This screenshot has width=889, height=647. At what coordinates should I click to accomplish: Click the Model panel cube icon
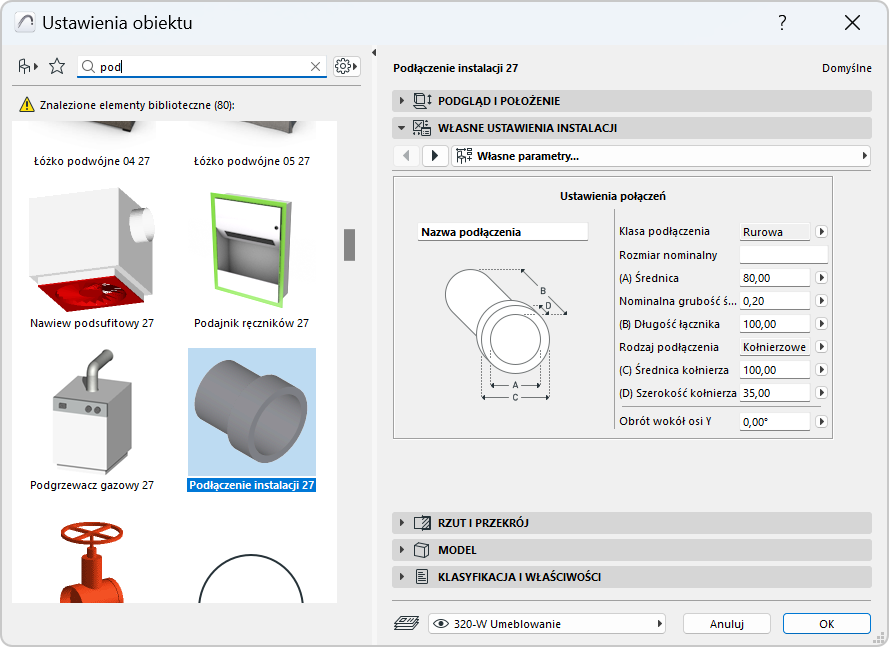421,550
